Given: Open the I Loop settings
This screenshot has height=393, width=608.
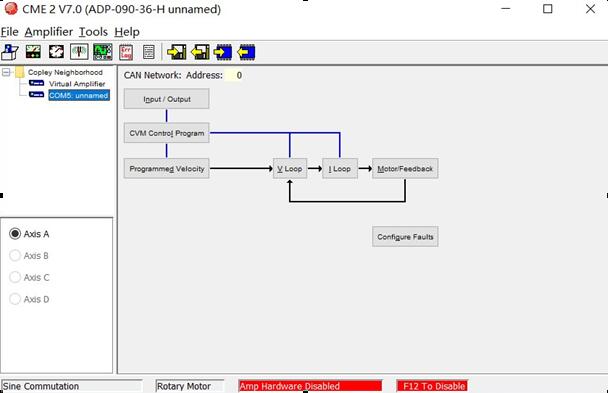Looking at the screenshot, I should [340, 169].
